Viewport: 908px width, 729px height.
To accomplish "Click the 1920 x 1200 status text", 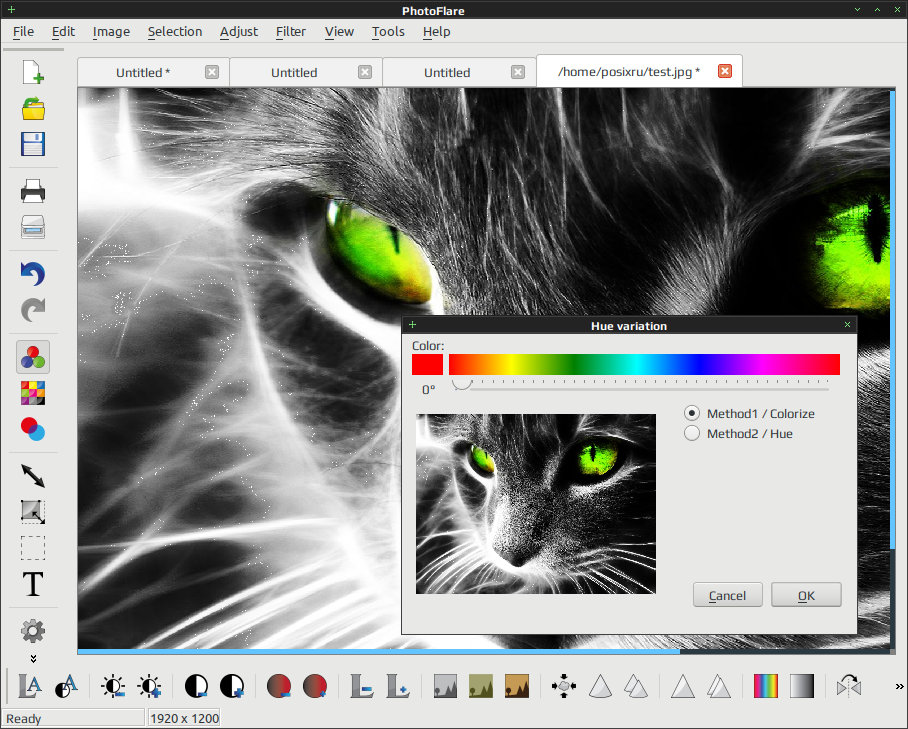I will pos(184,719).
